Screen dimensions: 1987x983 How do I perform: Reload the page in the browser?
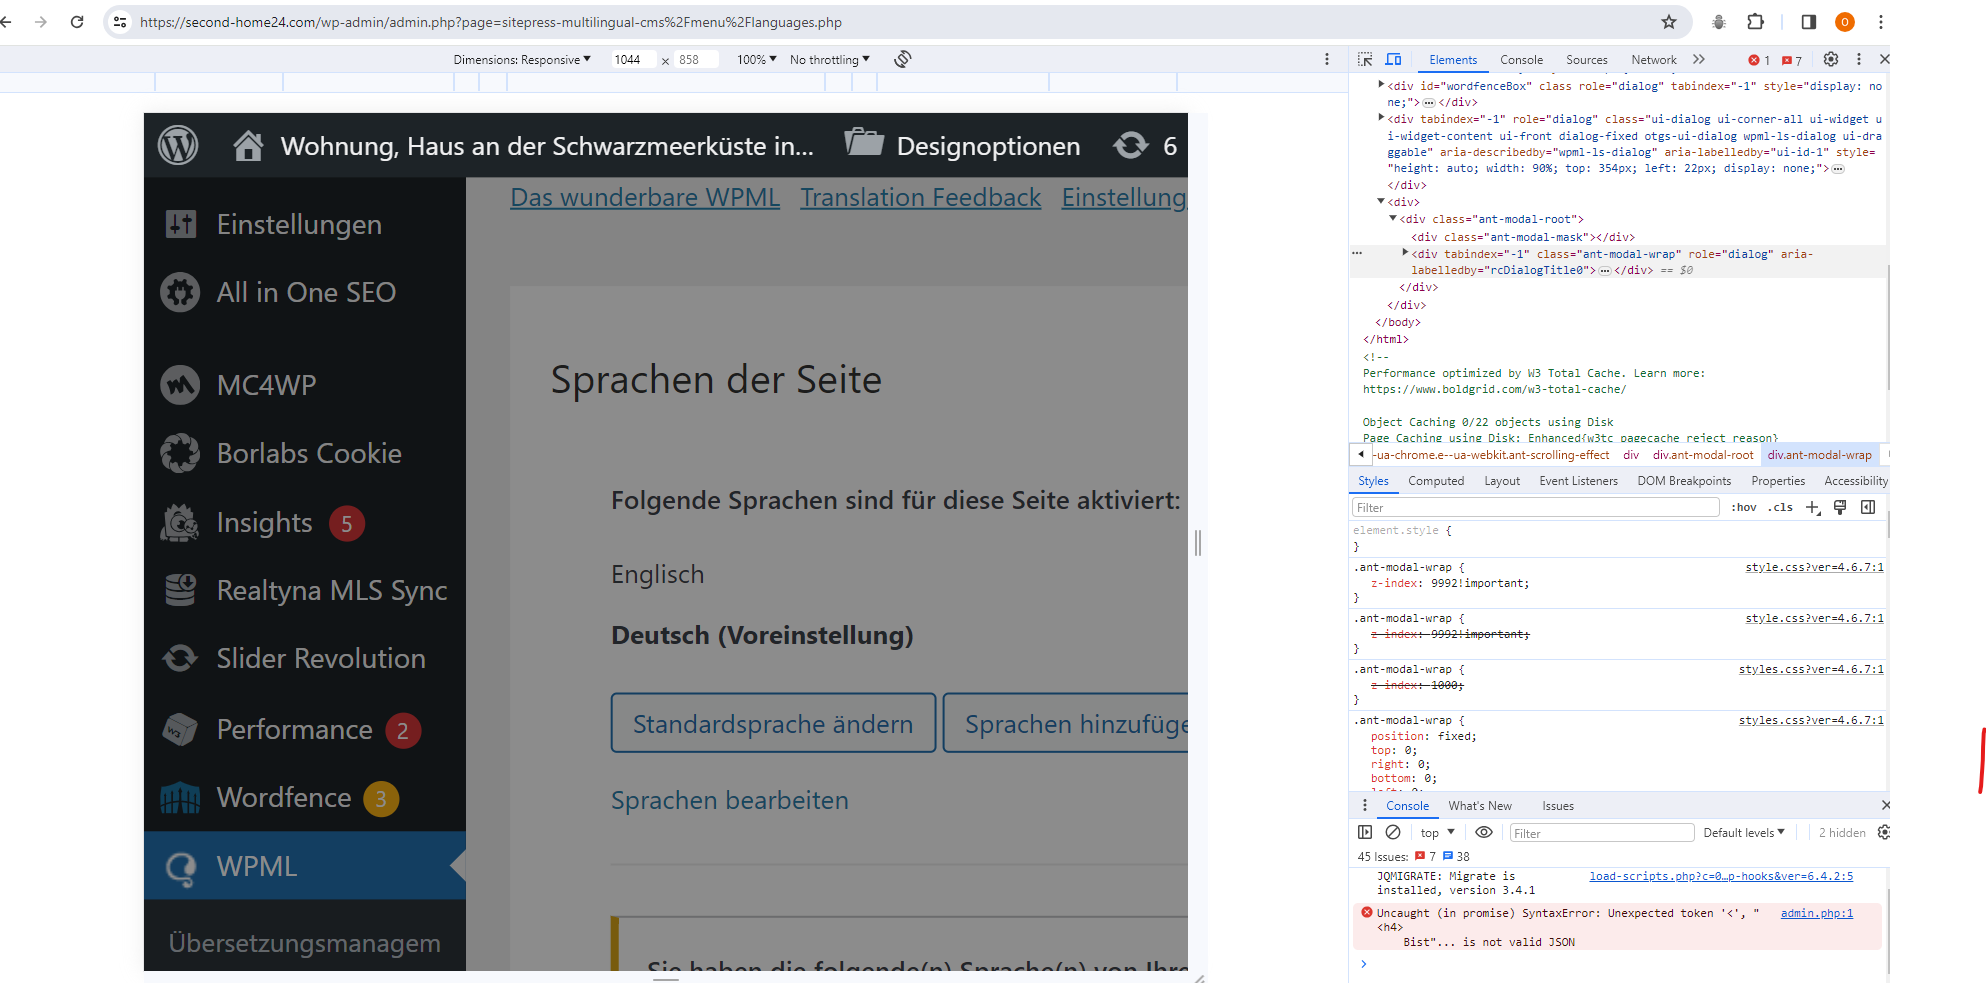(x=77, y=22)
